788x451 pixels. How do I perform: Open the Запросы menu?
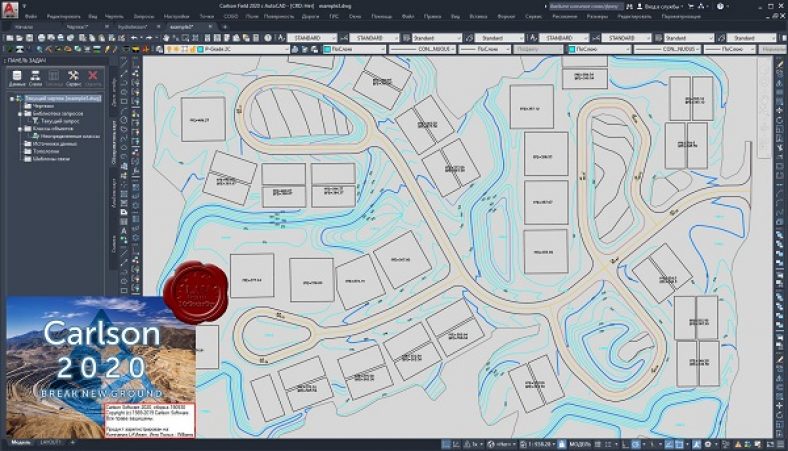144,17
